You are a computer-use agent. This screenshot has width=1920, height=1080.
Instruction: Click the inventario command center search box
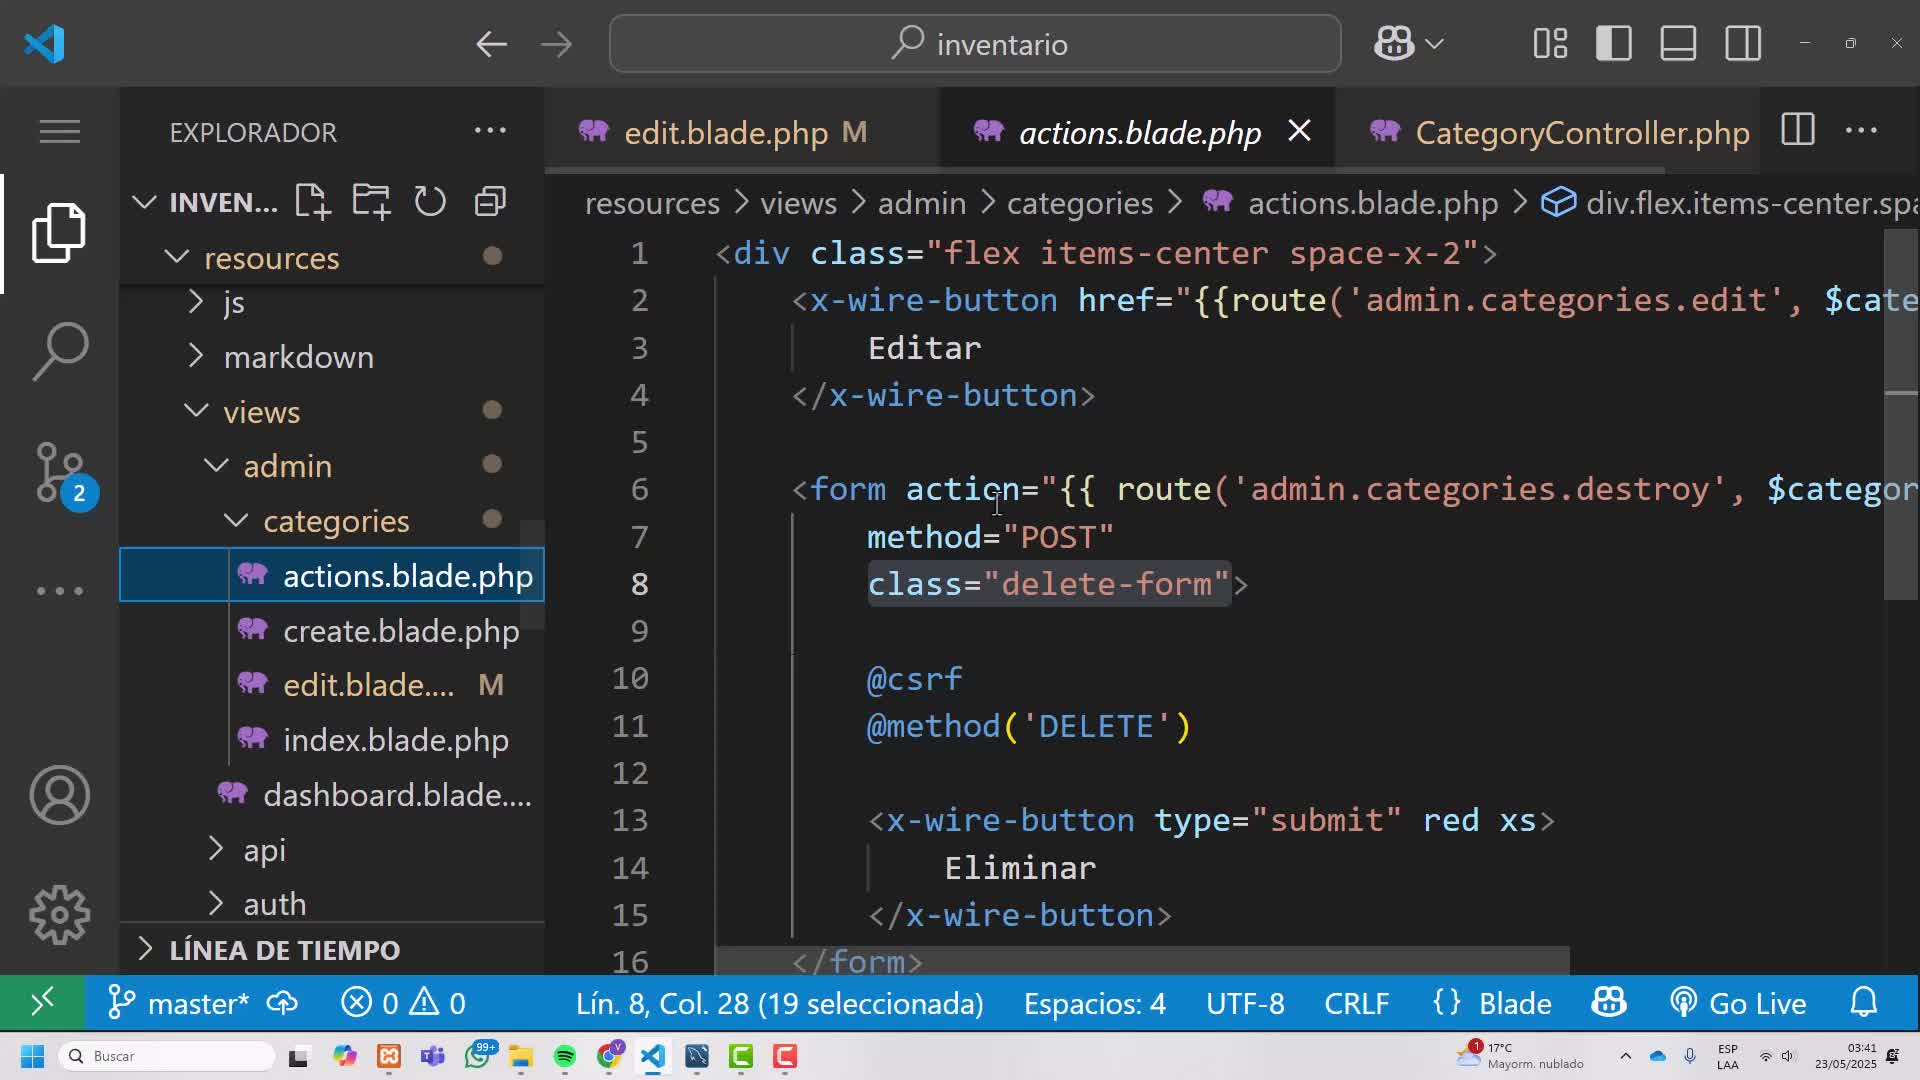click(x=975, y=44)
